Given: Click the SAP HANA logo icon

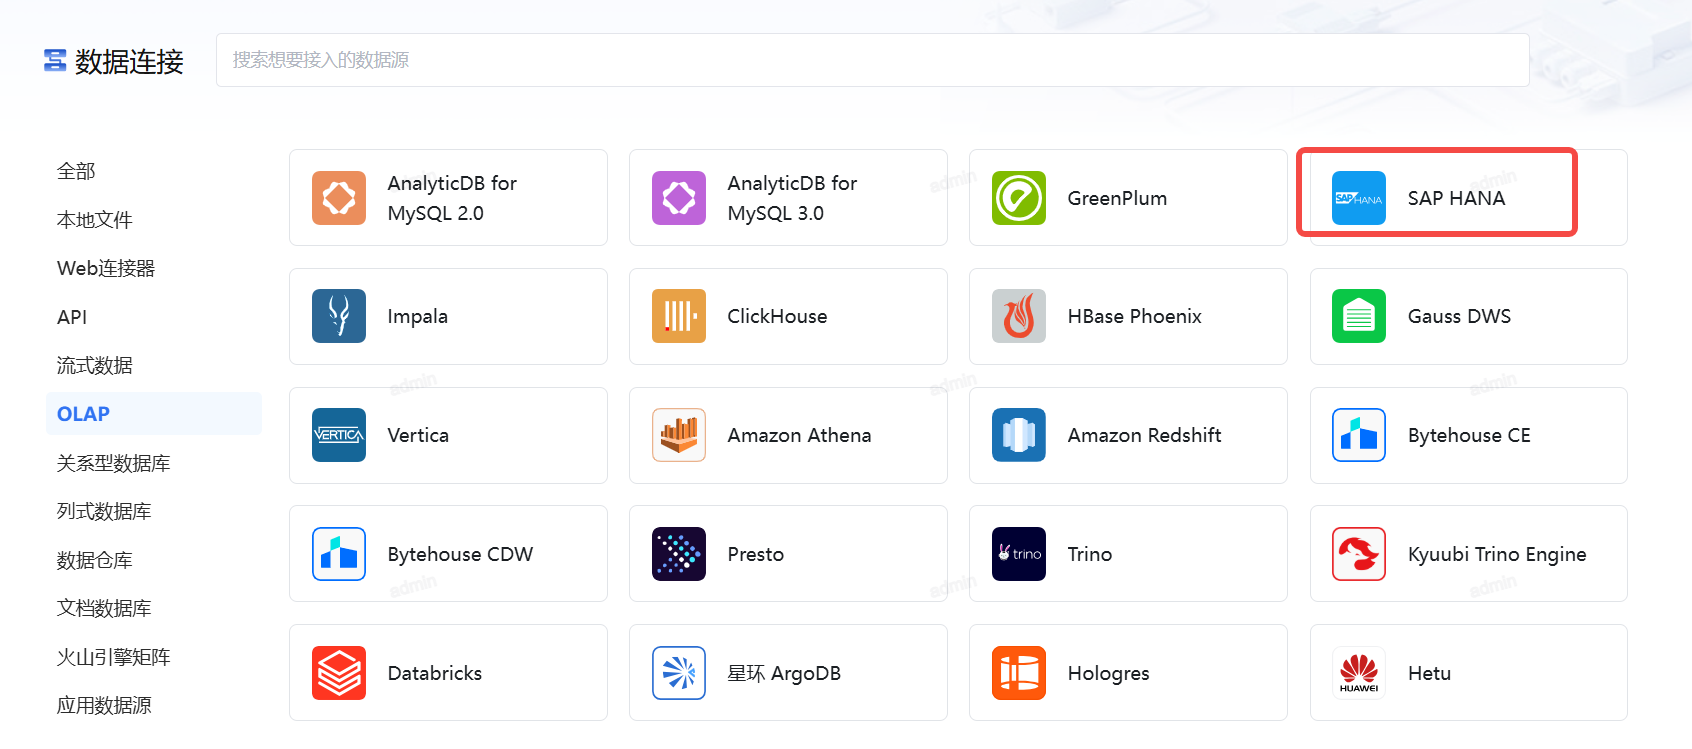Looking at the screenshot, I should 1358,198.
